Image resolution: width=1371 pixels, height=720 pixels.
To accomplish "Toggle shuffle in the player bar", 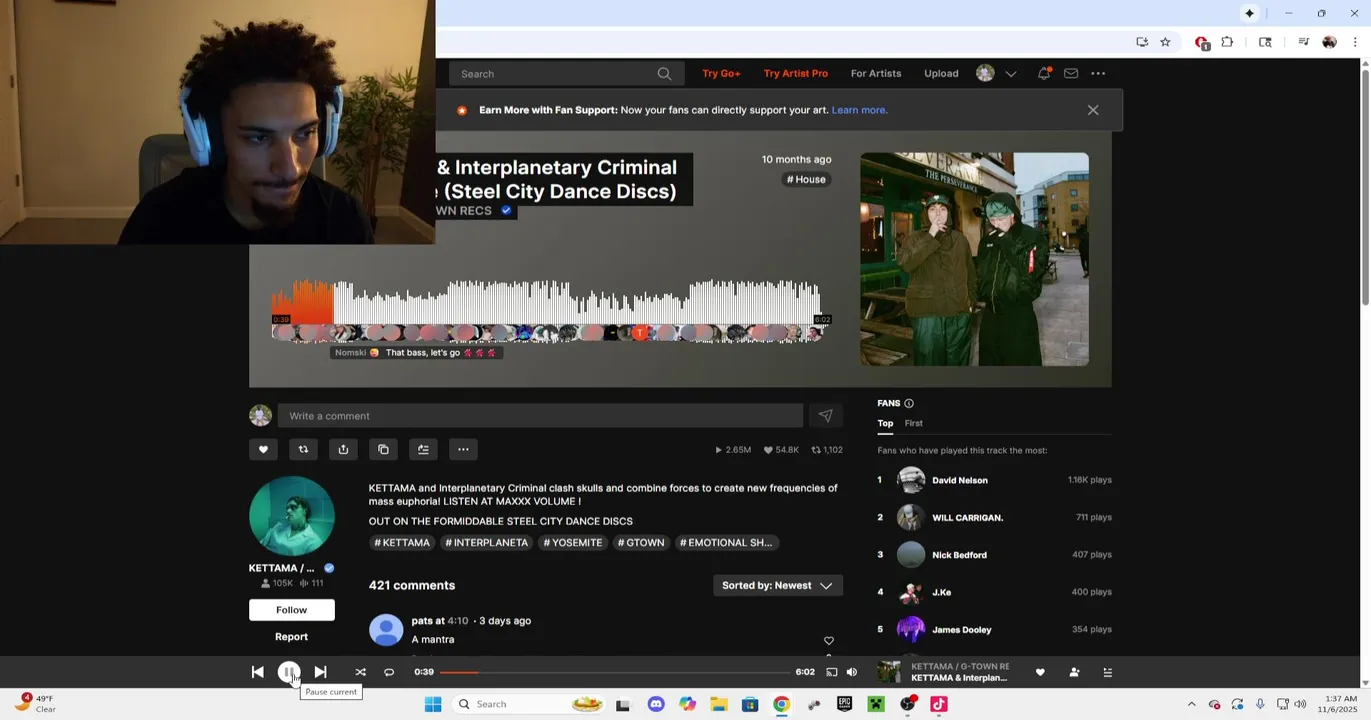I will click(360, 672).
